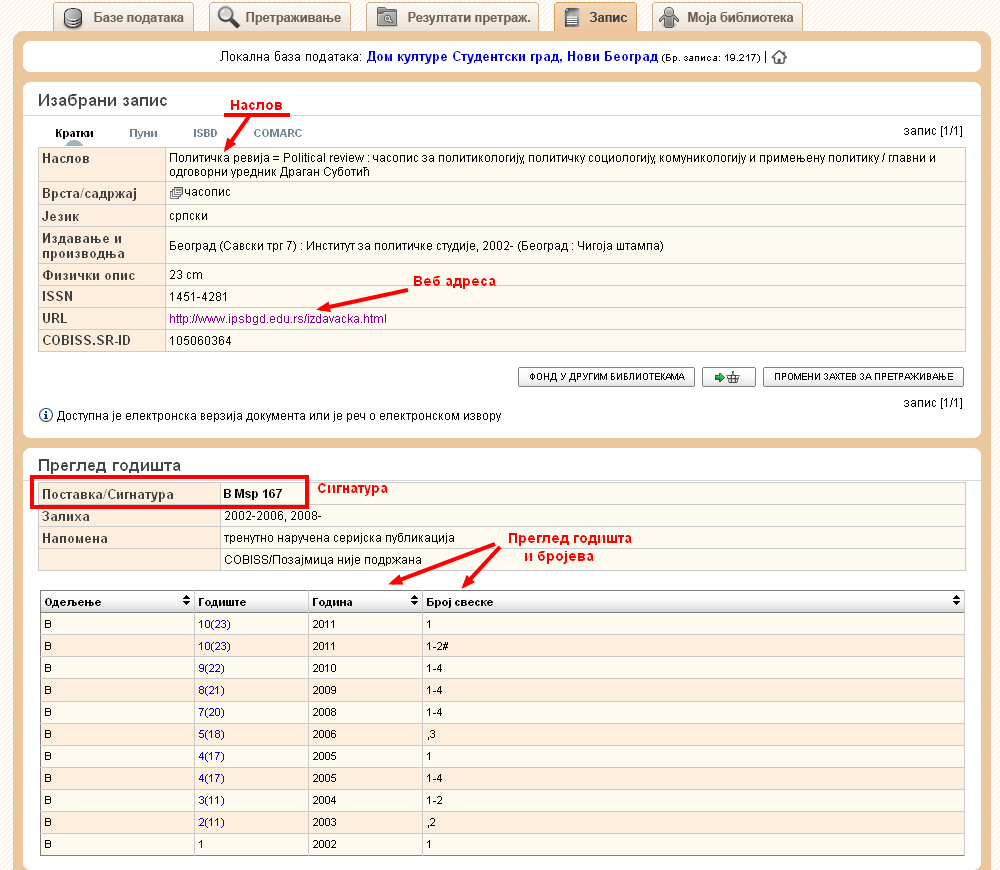Viewport: 1000px width, 870px height.
Task: Sort the table by Одељење column arrows
Action: 186,602
